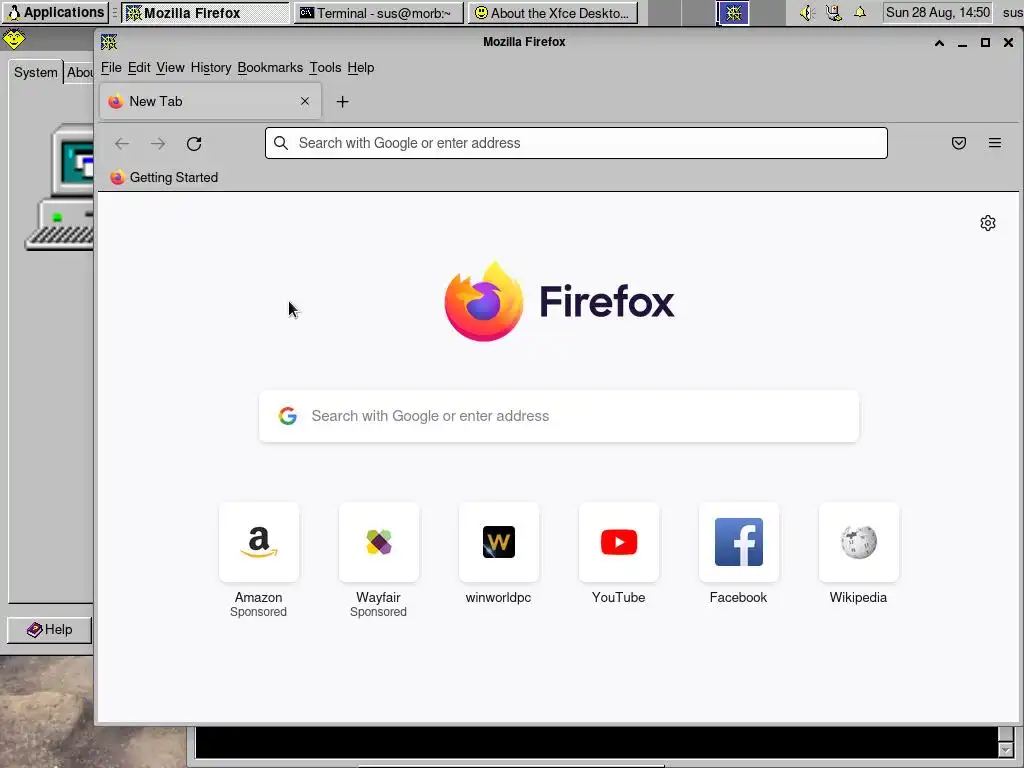Viewport: 1024px width, 768px height.
Task: Go forward with the forward arrow
Action: 158,144
